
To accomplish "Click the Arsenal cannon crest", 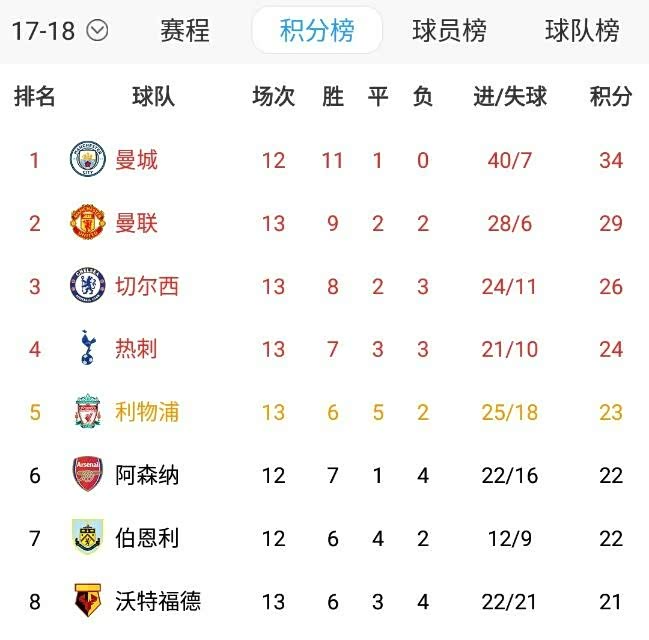I will click(x=87, y=475).
